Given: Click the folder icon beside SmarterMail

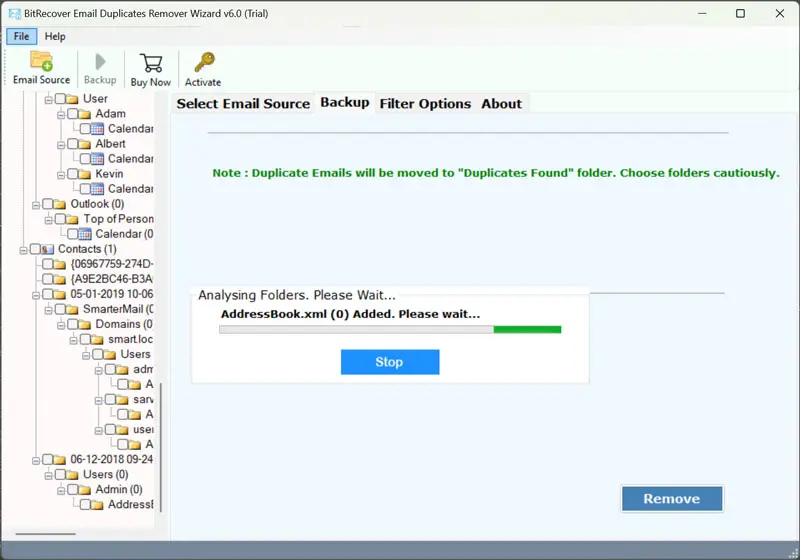Looking at the screenshot, I should tap(72, 309).
